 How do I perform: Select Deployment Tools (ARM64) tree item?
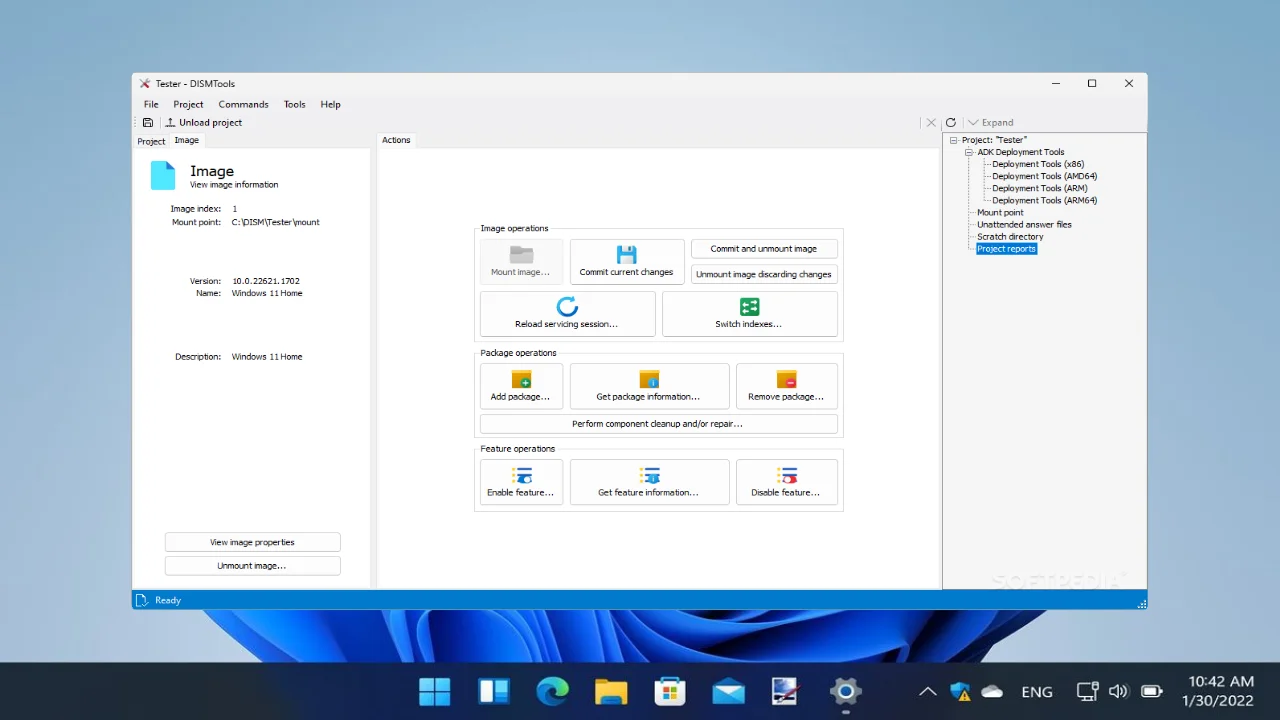(x=1045, y=200)
